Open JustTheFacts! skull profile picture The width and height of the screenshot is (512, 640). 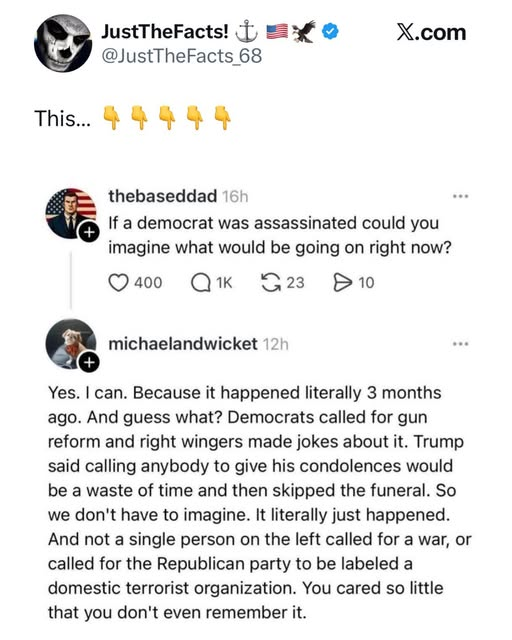pyautogui.click(x=63, y=43)
